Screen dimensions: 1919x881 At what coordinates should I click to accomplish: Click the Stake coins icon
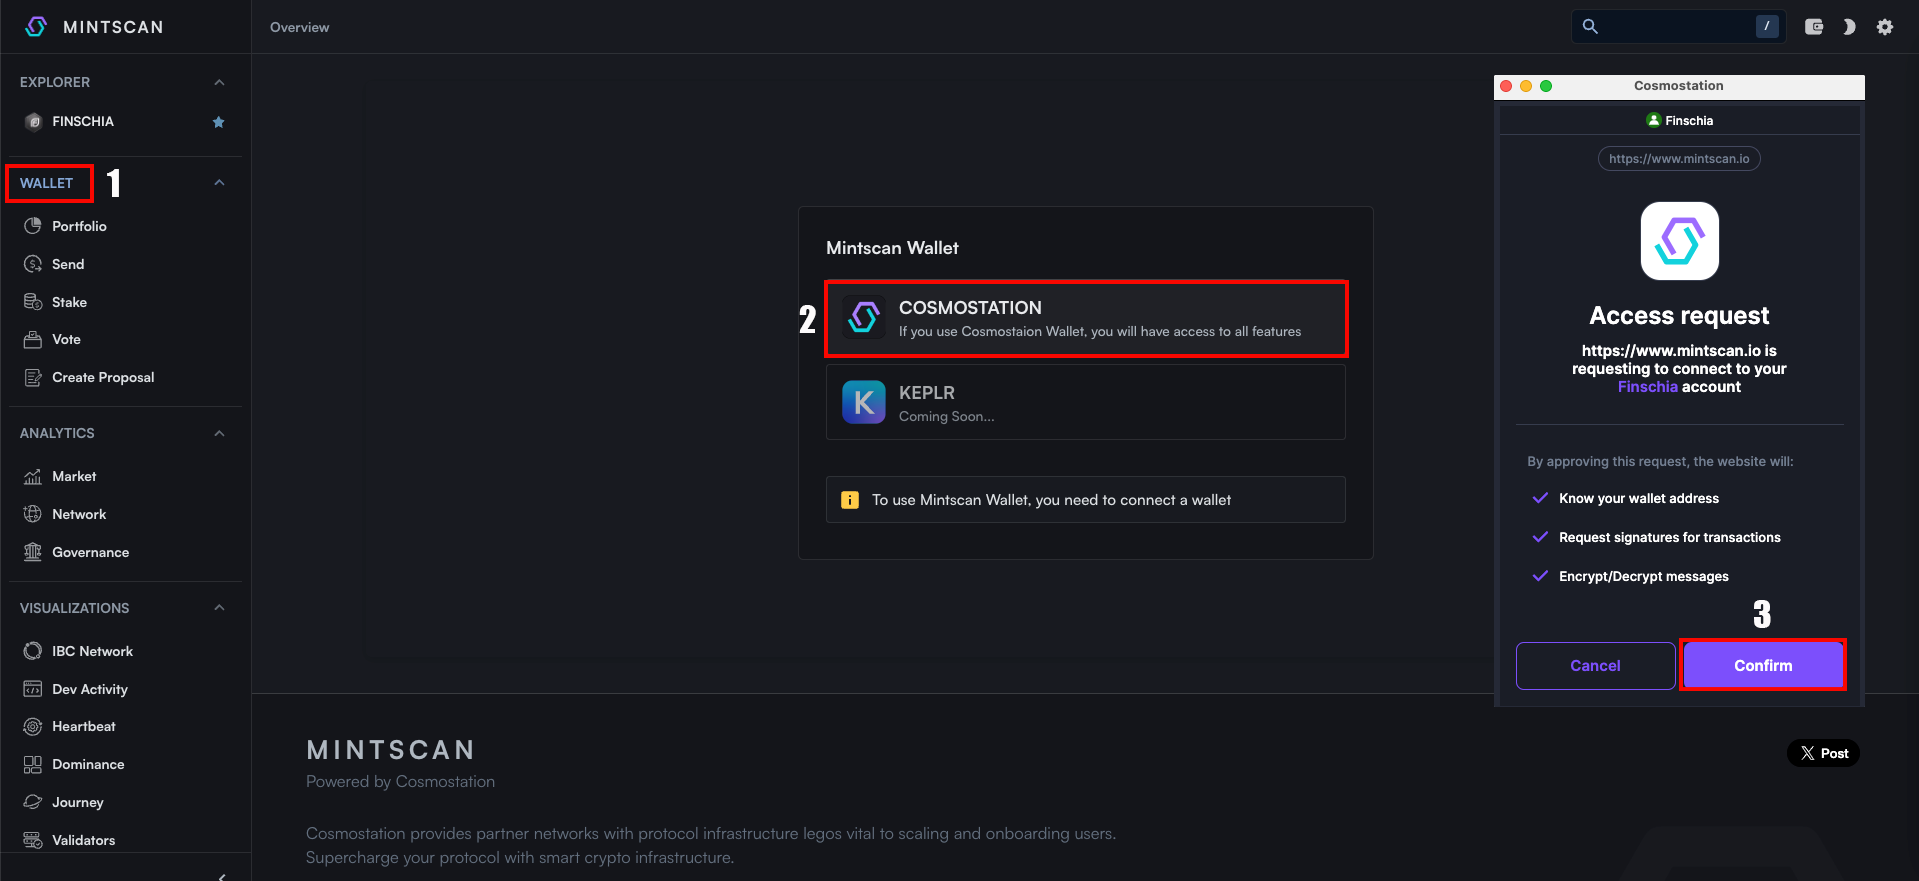coord(33,302)
